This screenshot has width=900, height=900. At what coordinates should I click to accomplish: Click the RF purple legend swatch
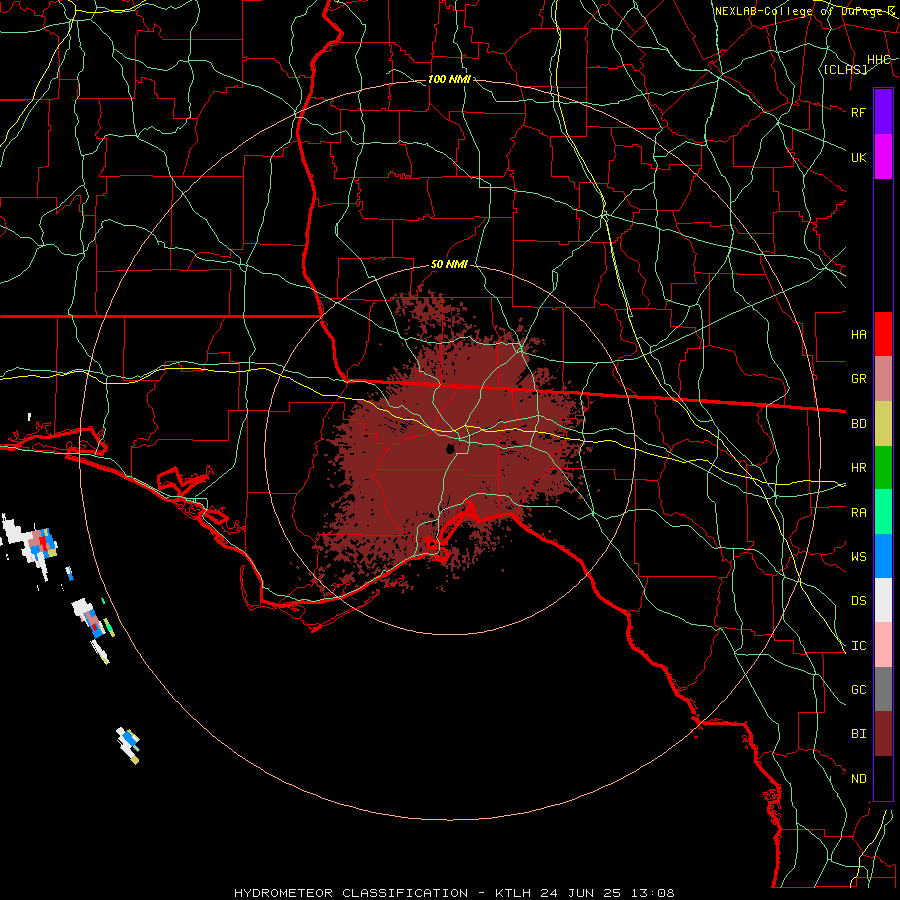(883, 112)
